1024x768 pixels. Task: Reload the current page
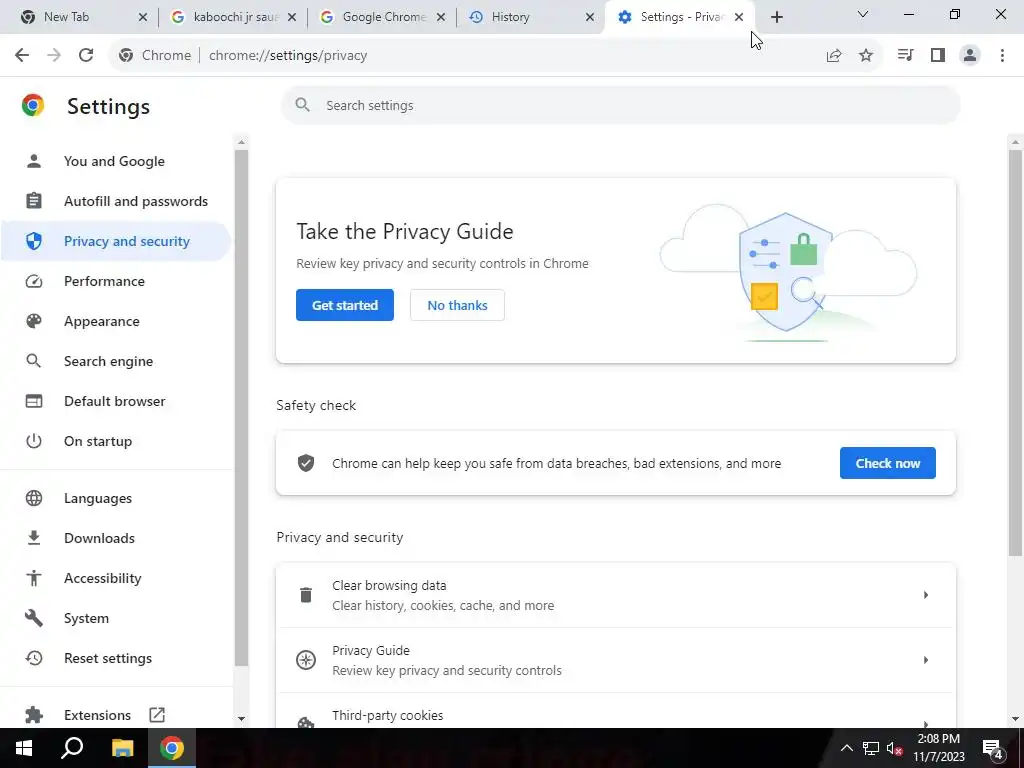86,56
